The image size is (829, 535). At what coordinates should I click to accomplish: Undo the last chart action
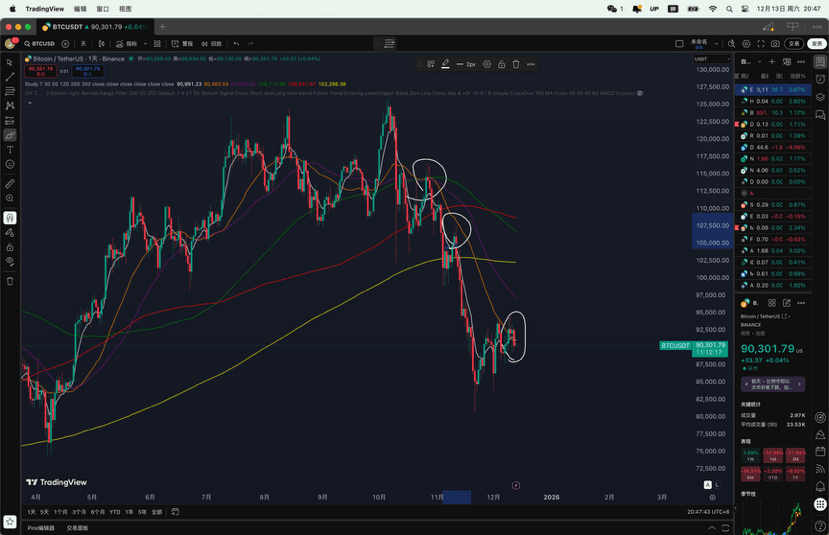(x=236, y=44)
